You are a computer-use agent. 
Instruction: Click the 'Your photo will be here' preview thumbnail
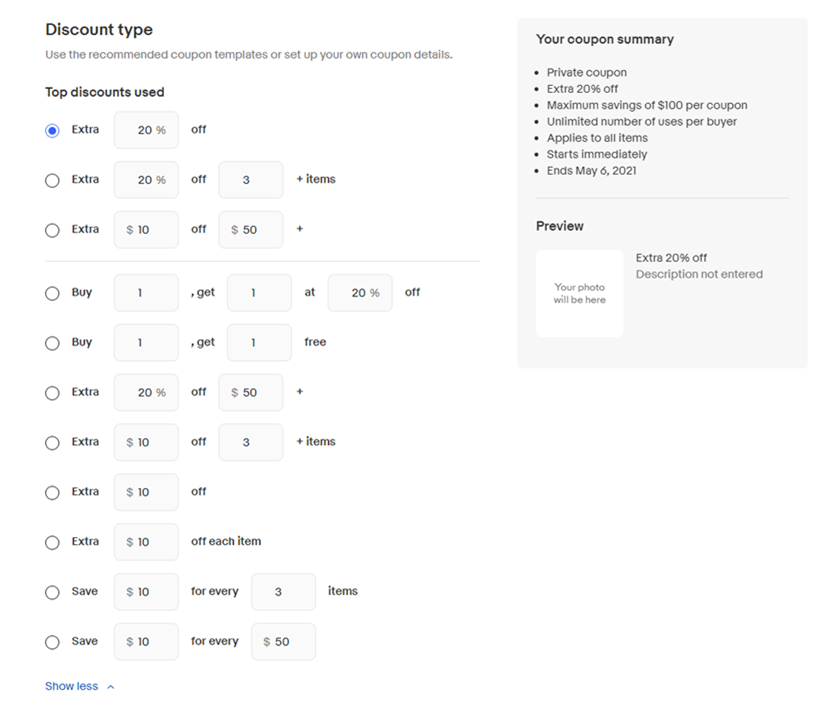(579, 293)
